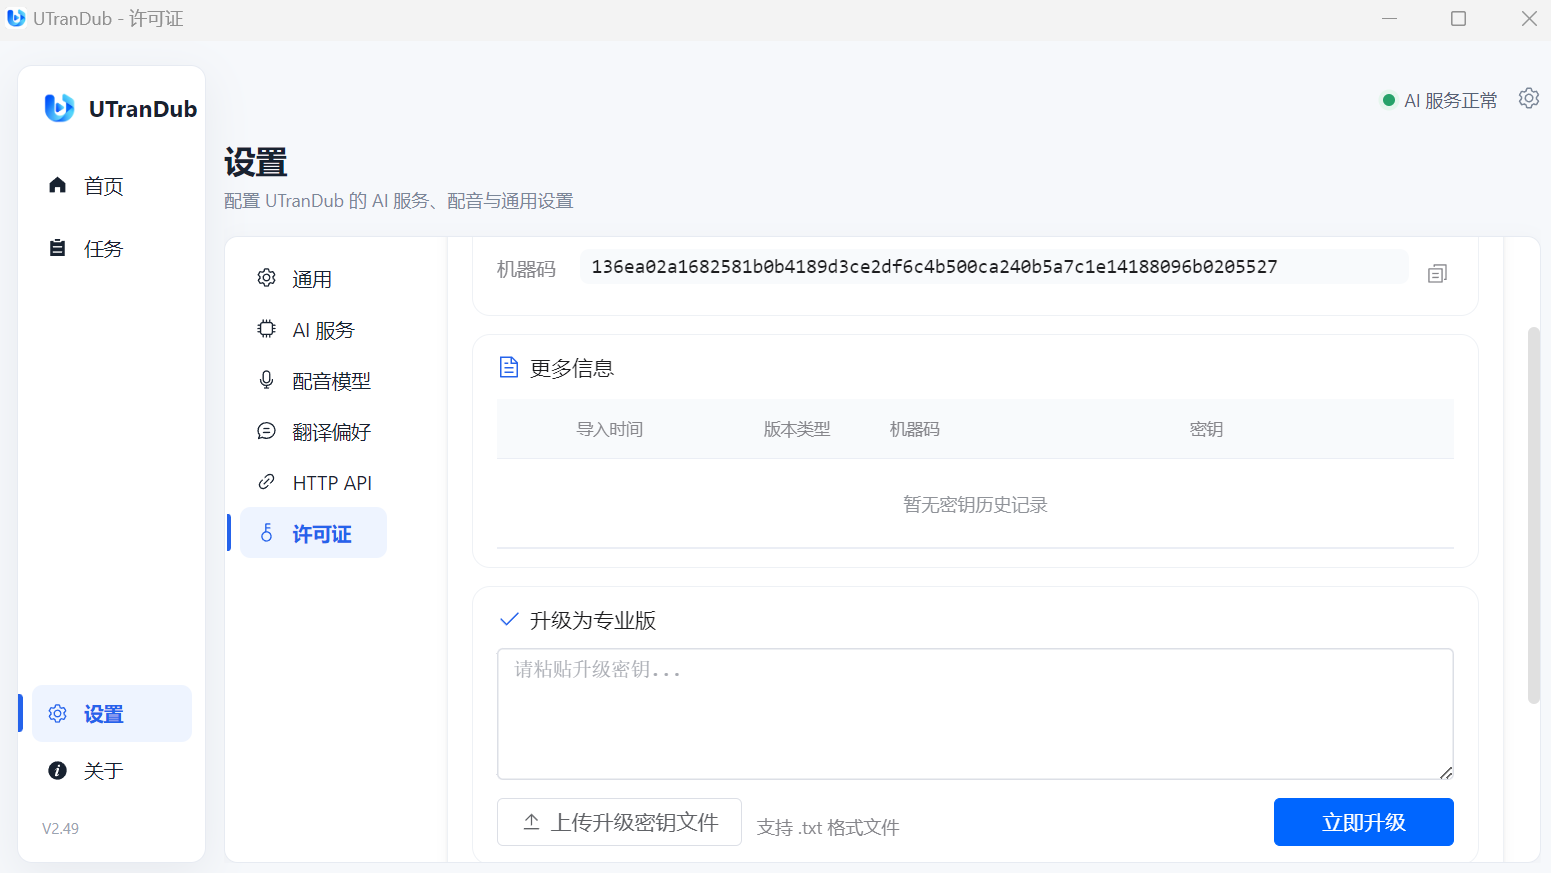The height and width of the screenshot is (873, 1551).
Task: Select the 许可证 settings tab
Action: tap(313, 533)
